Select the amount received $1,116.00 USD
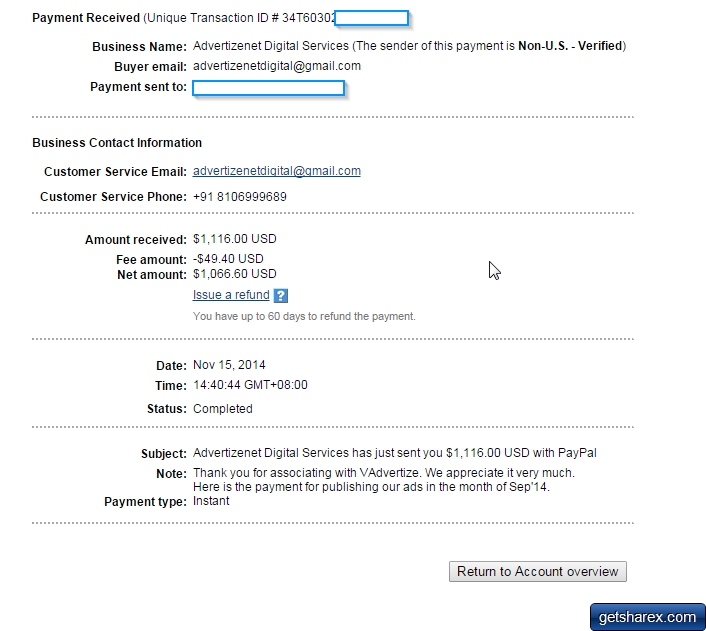This screenshot has width=706, height=631. coord(235,239)
